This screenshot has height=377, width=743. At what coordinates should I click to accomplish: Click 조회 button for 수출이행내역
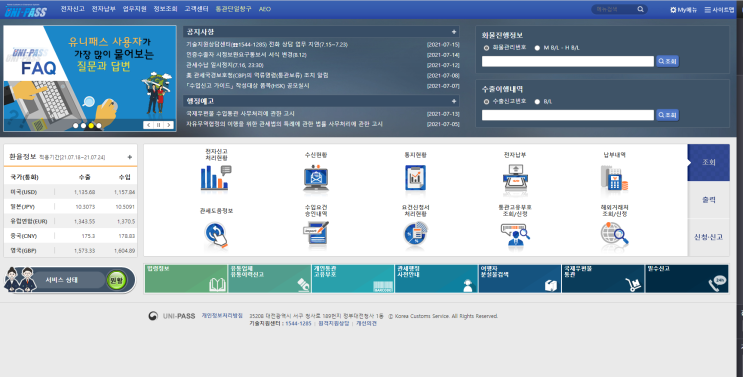pyautogui.click(x=667, y=115)
